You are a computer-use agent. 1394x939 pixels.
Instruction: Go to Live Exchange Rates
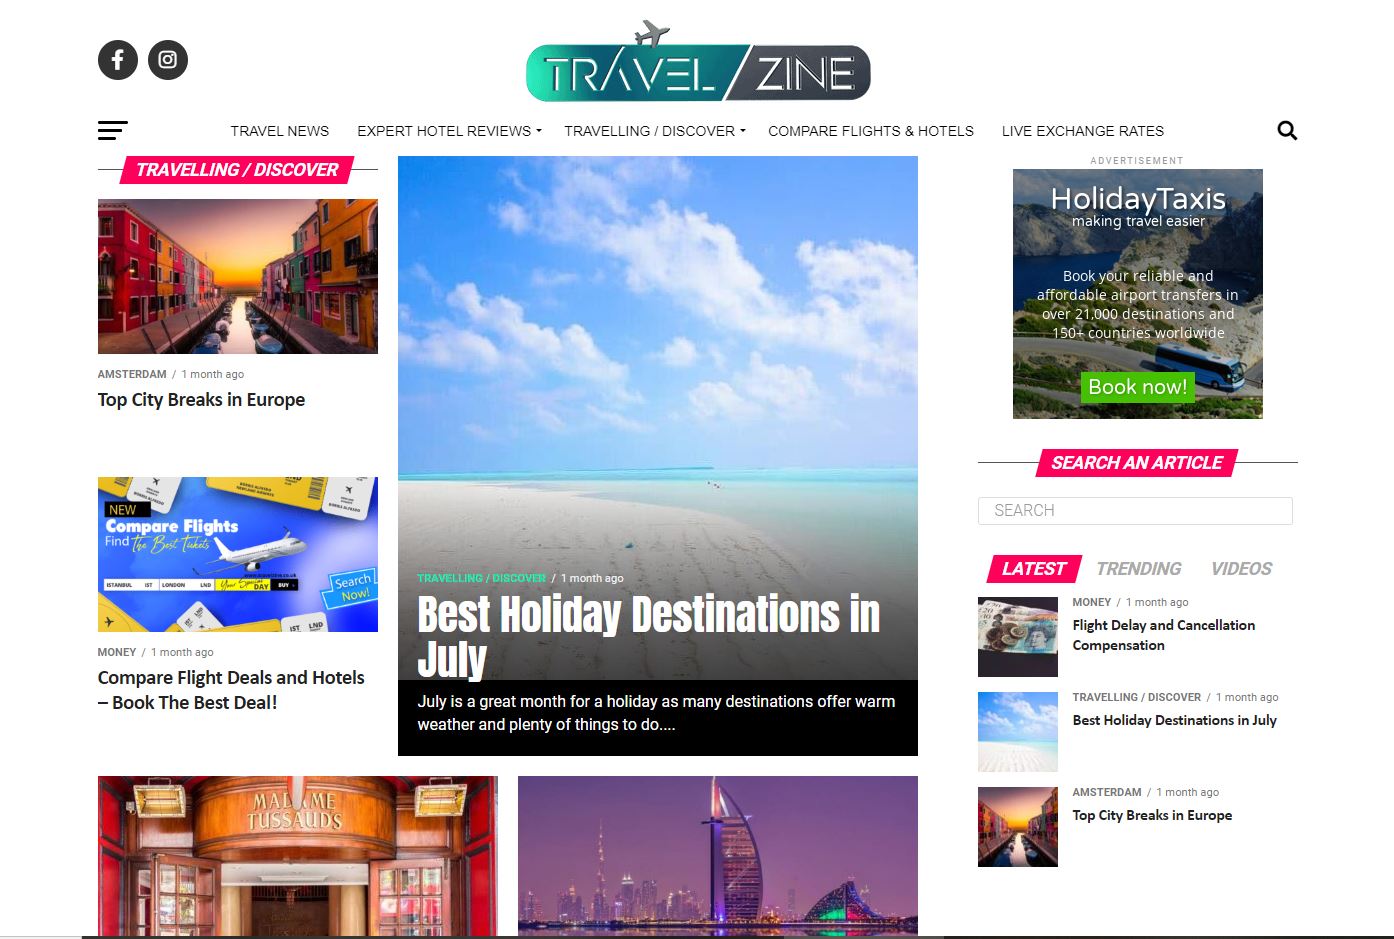tap(1083, 131)
